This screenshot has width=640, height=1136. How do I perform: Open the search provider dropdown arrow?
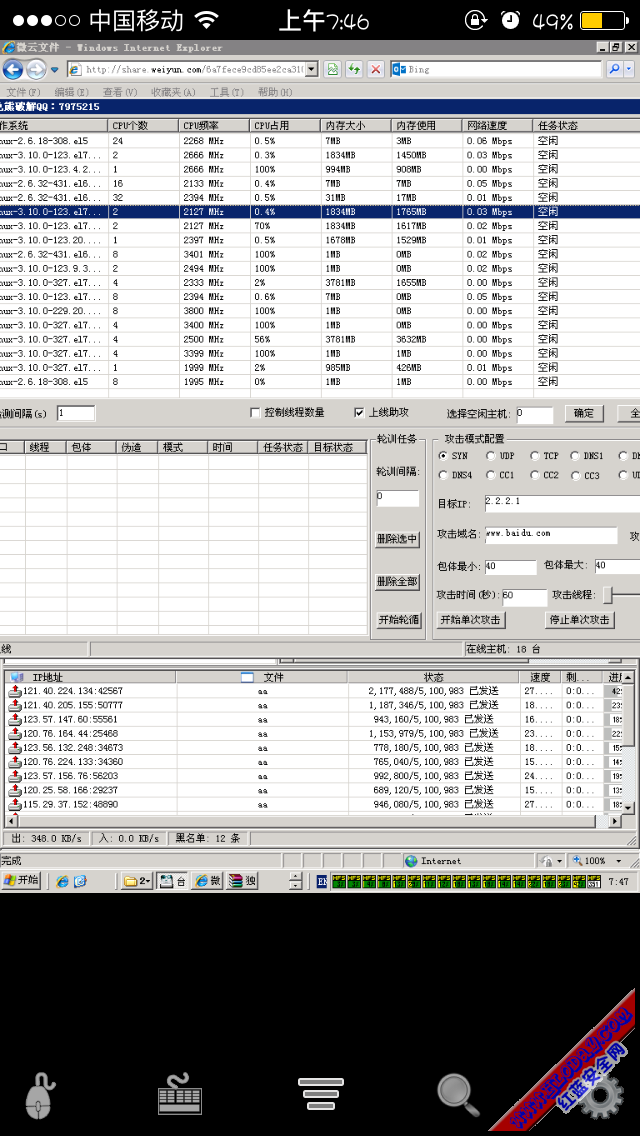coord(630,69)
